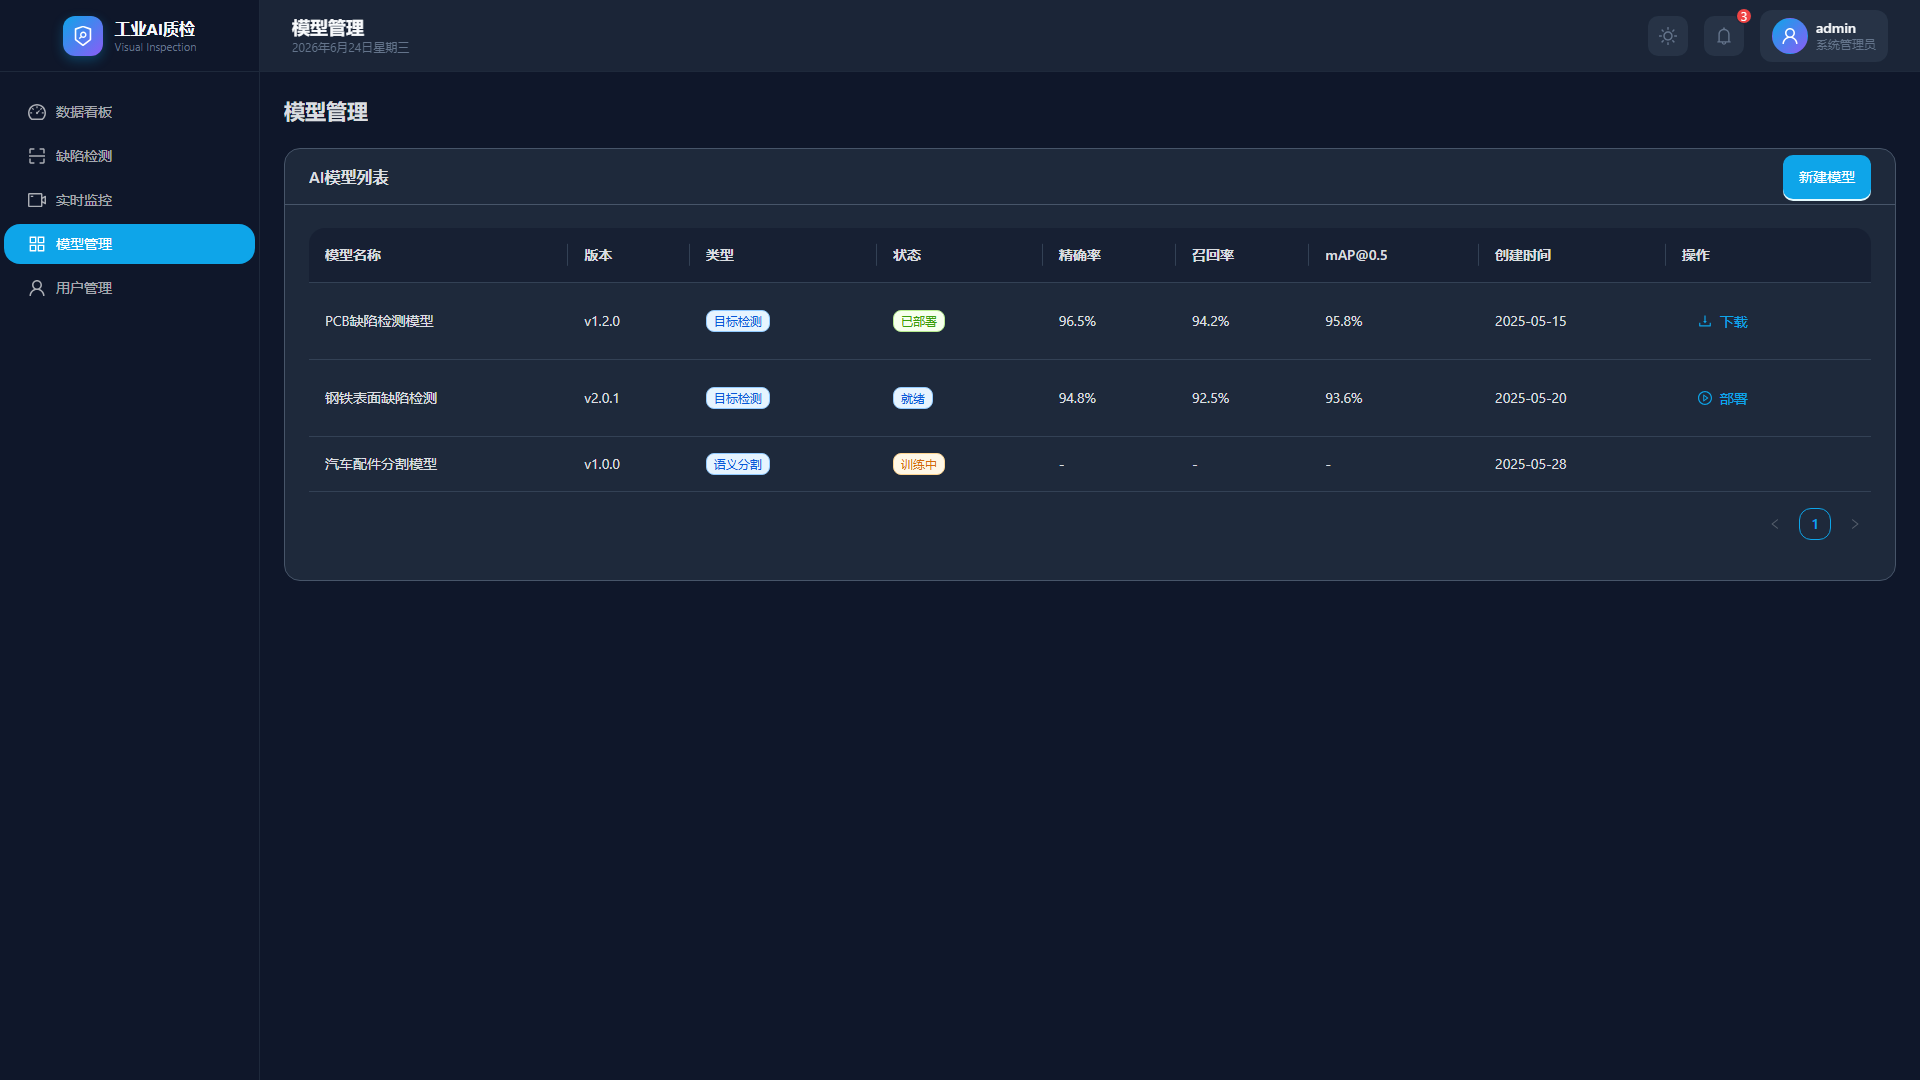The height and width of the screenshot is (1080, 1920).
Task: Open 数据看板 in the sidebar
Action: coord(130,112)
